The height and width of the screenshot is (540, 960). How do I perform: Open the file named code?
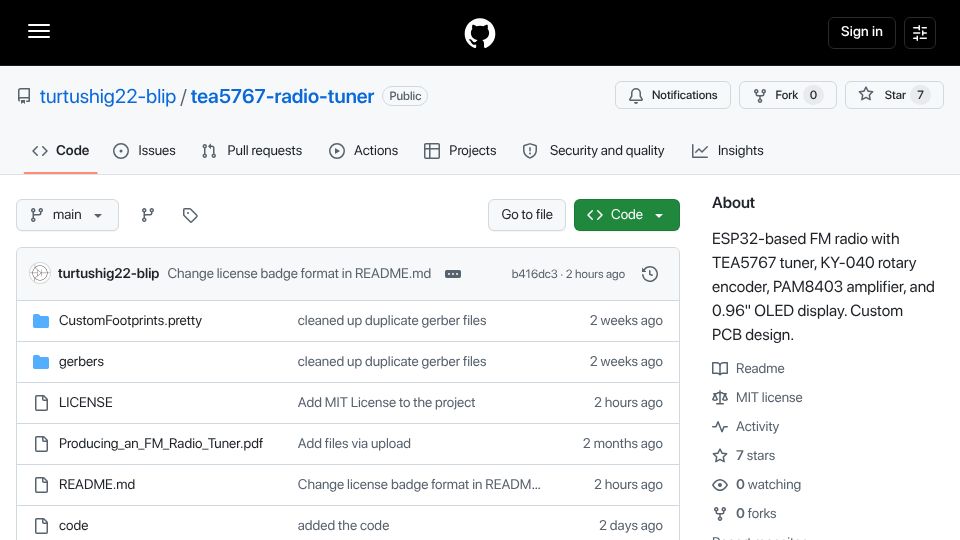pyautogui.click(x=73, y=525)
